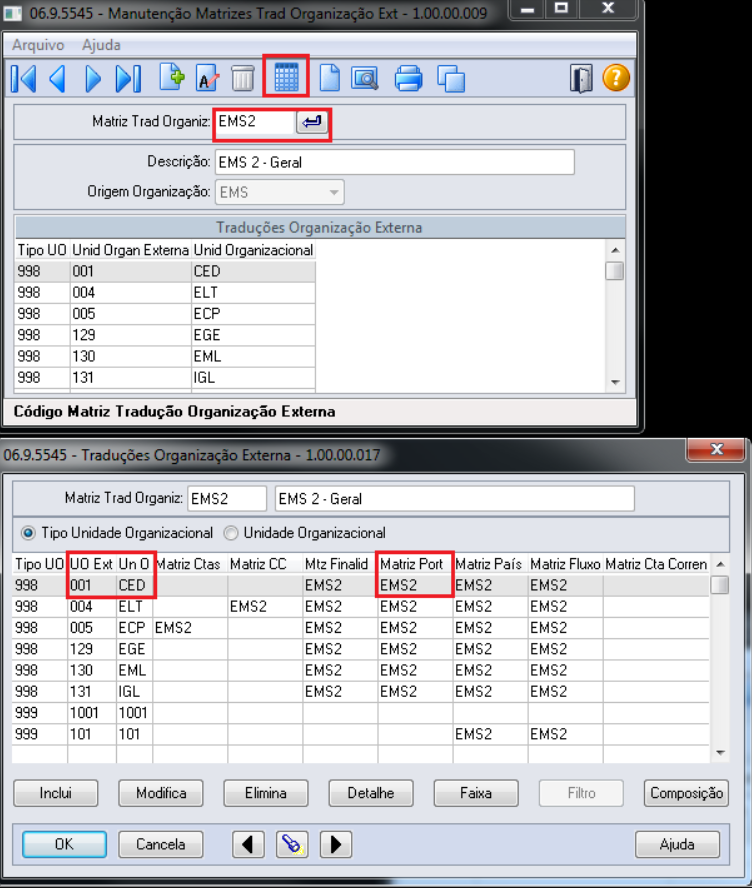Confirm Matriz Trad Organiz with return-arrow button
The image size is (752, 888).
coord(312,122)
